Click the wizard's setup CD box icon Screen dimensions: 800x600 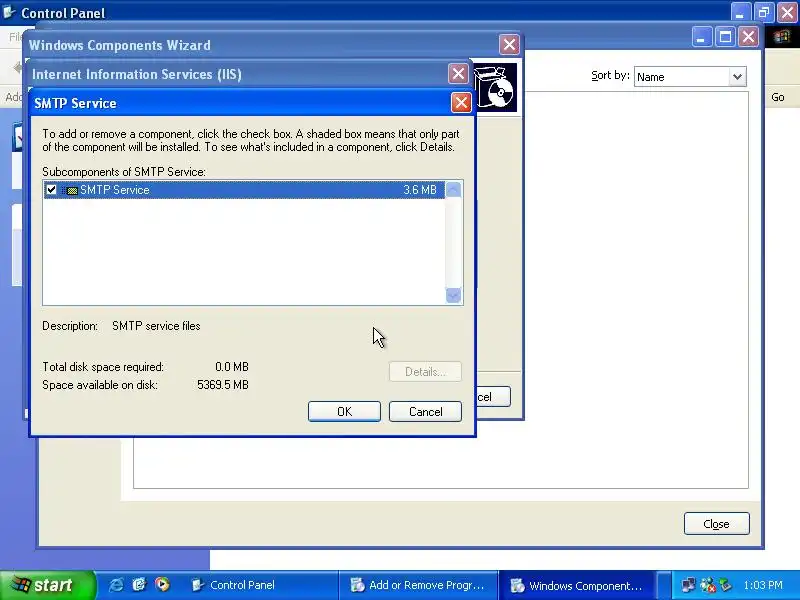pyautogui.click(x=494, y=87)
